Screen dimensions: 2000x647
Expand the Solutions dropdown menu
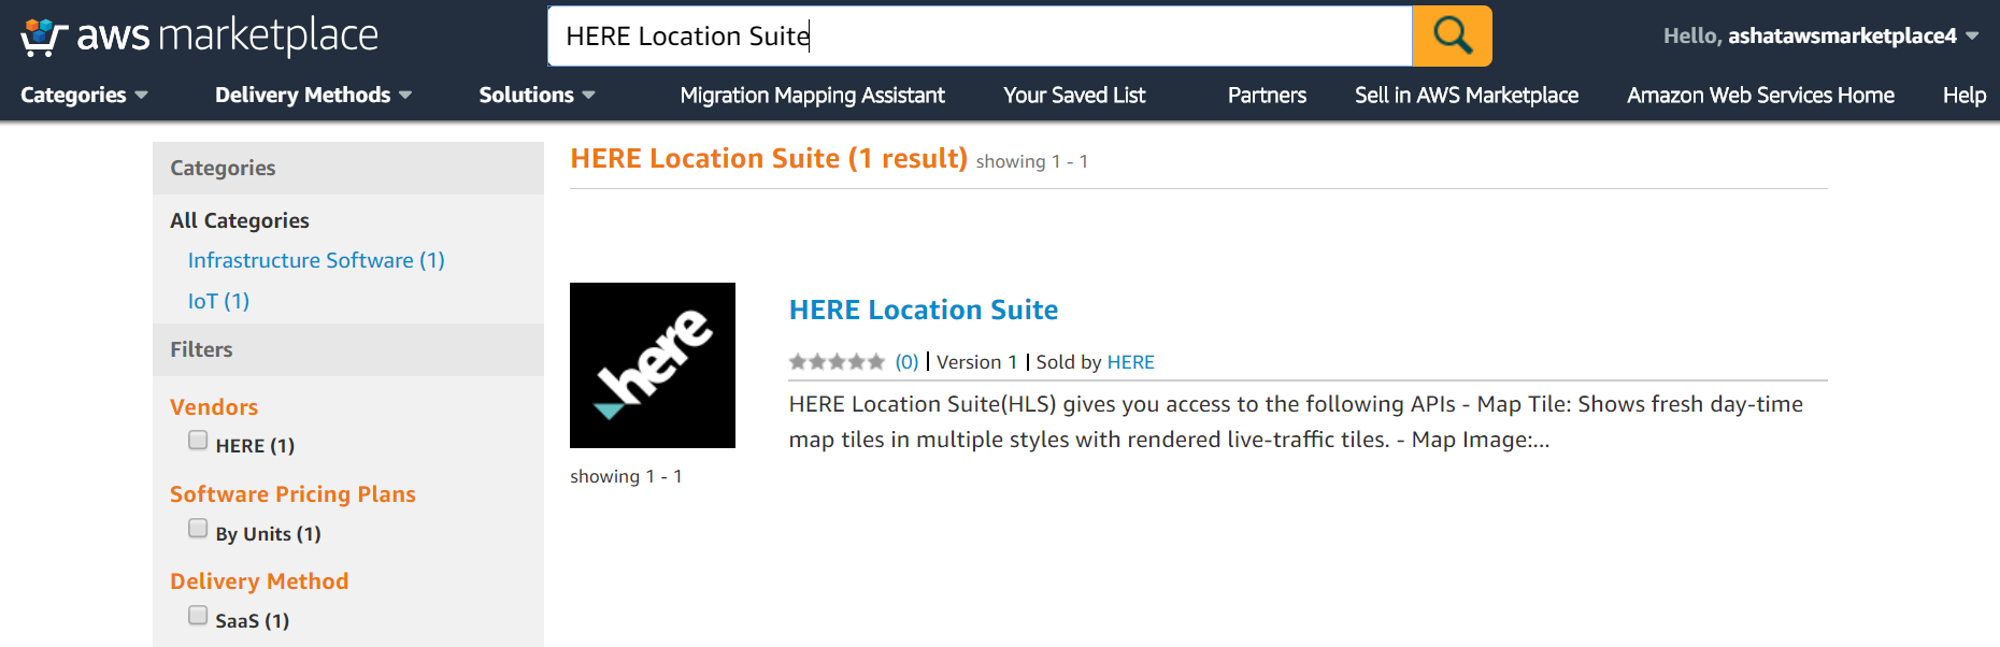pos(537,95)
